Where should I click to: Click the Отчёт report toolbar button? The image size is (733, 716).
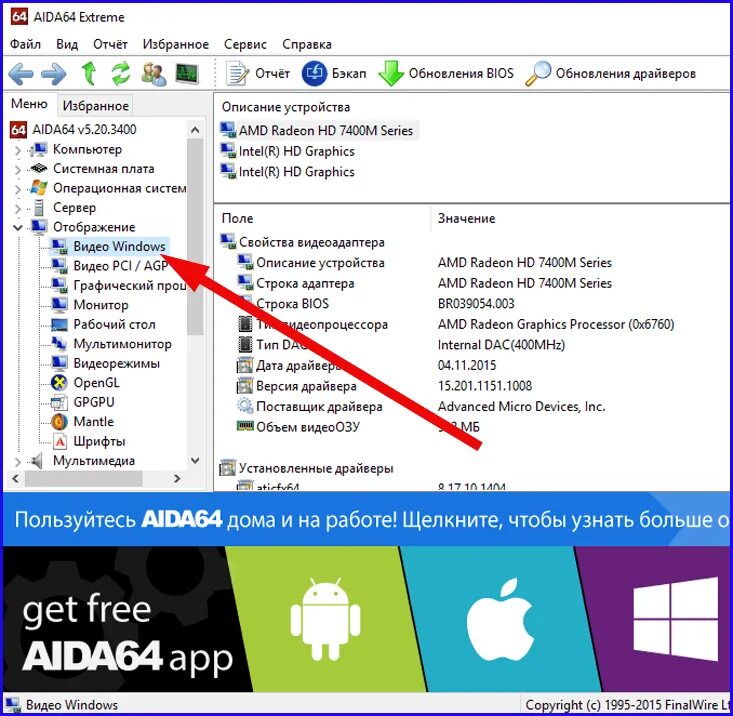click(x=258, y=73)
